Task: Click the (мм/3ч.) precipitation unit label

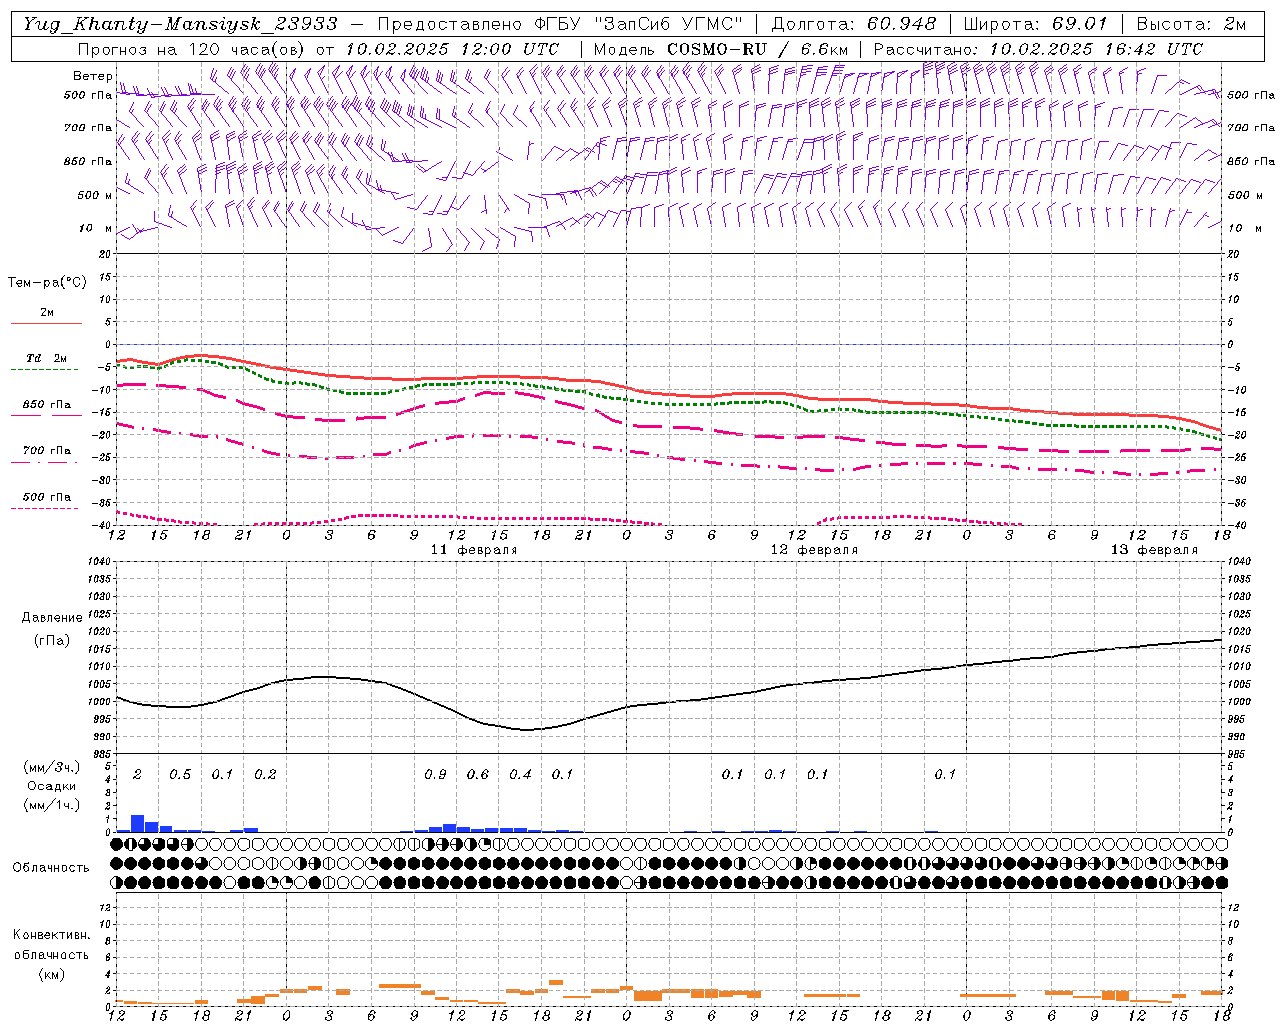Action: coord(52,767)
